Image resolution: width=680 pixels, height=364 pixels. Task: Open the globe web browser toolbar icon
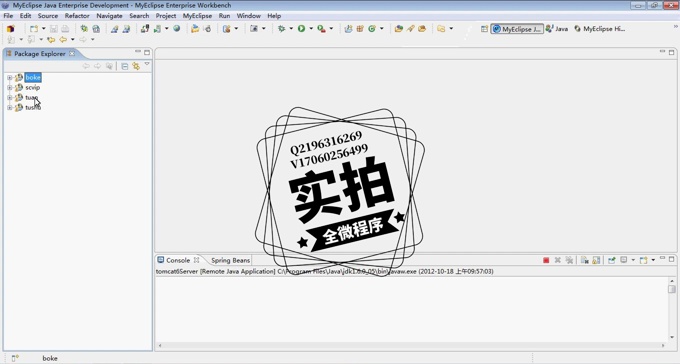(177, 29)
